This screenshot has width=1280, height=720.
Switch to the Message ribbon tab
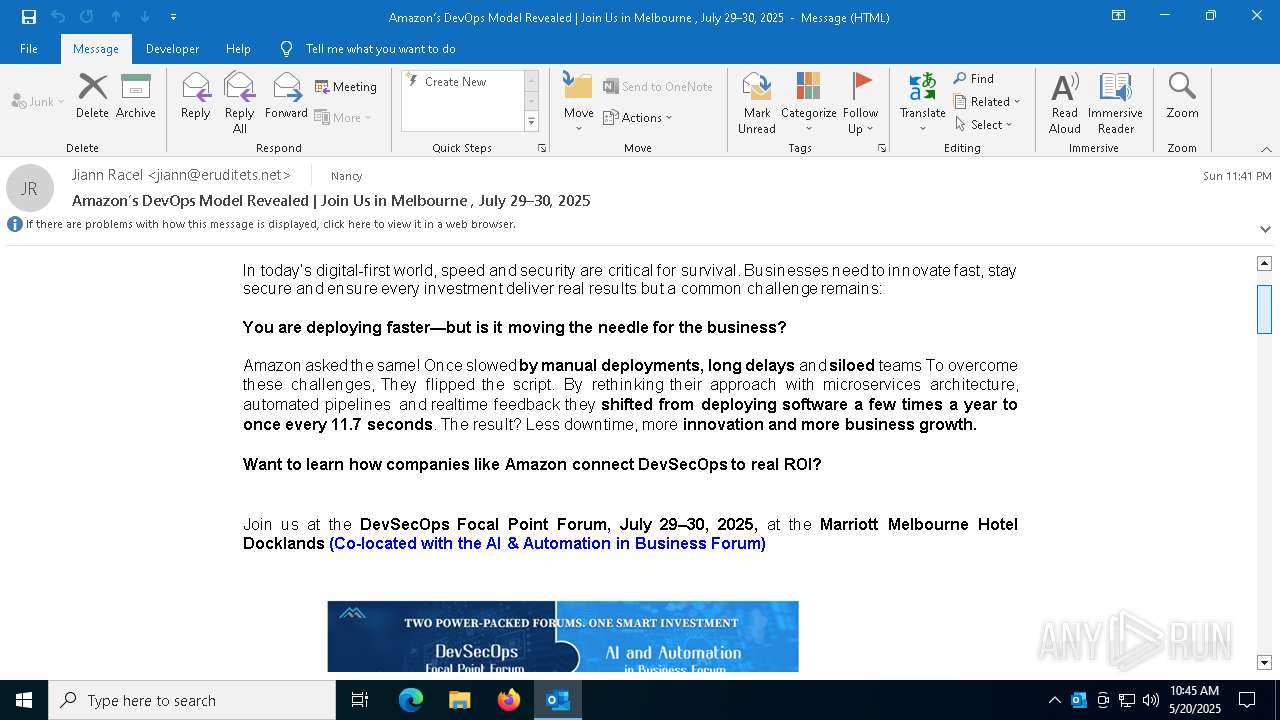point(96,49)
